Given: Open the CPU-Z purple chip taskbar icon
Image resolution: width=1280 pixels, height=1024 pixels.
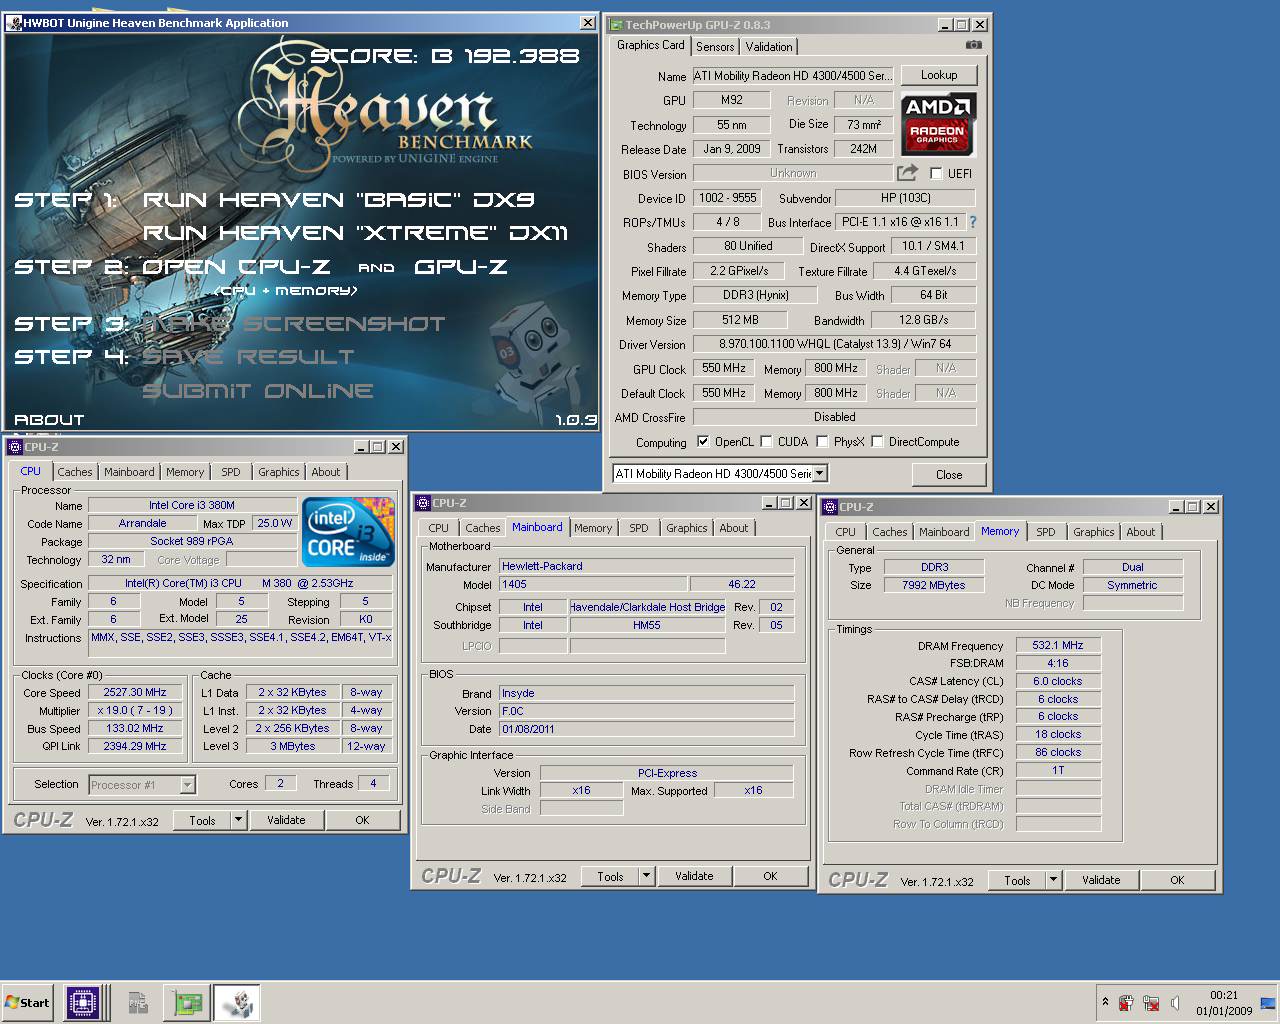Looking at the screenshot, I should pyautogui.click(x=83, y=1002).
